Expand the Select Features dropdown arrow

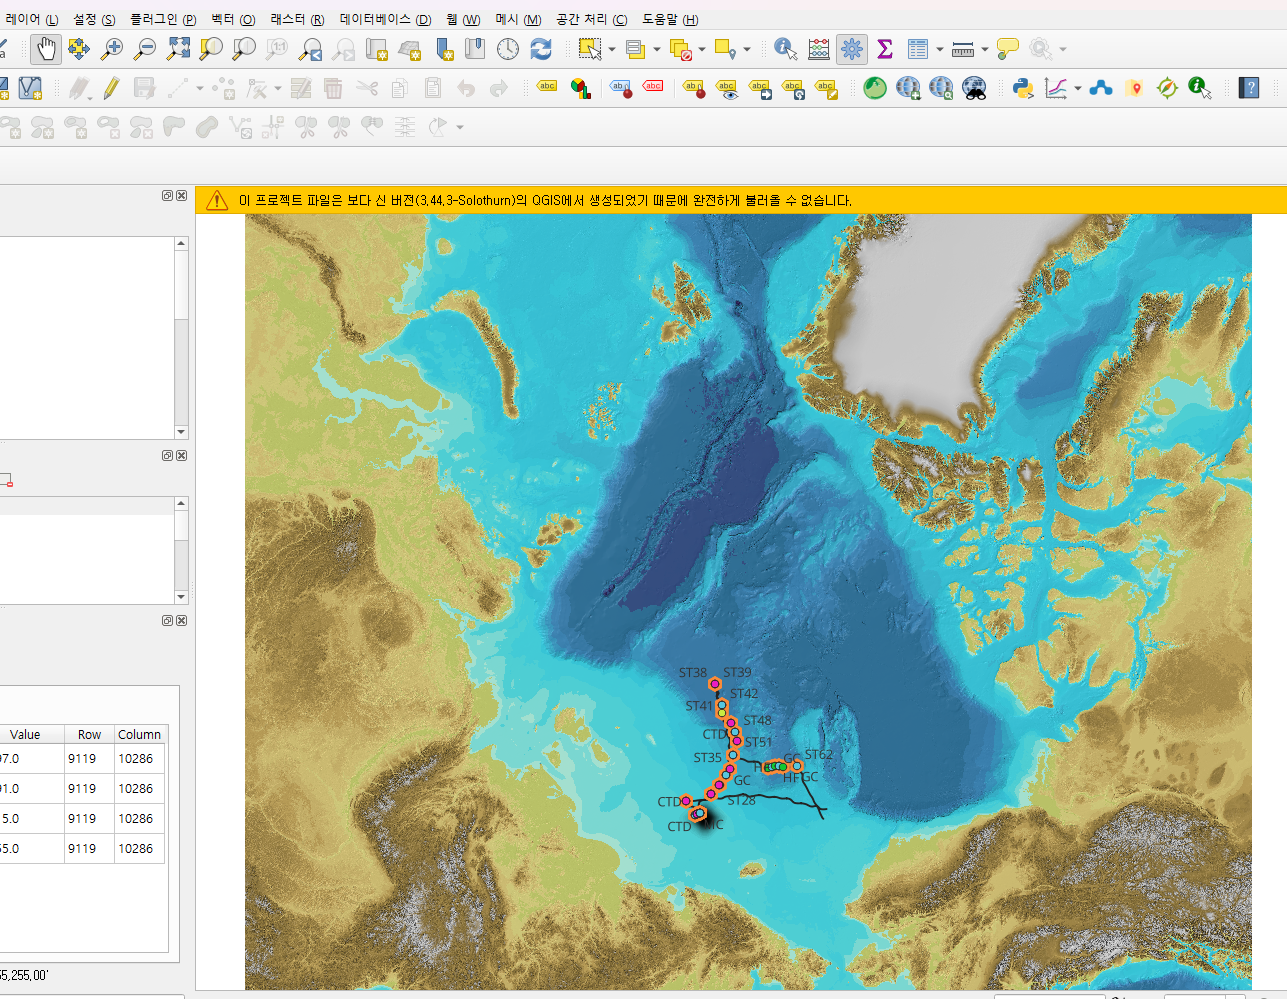pos(612,49)
